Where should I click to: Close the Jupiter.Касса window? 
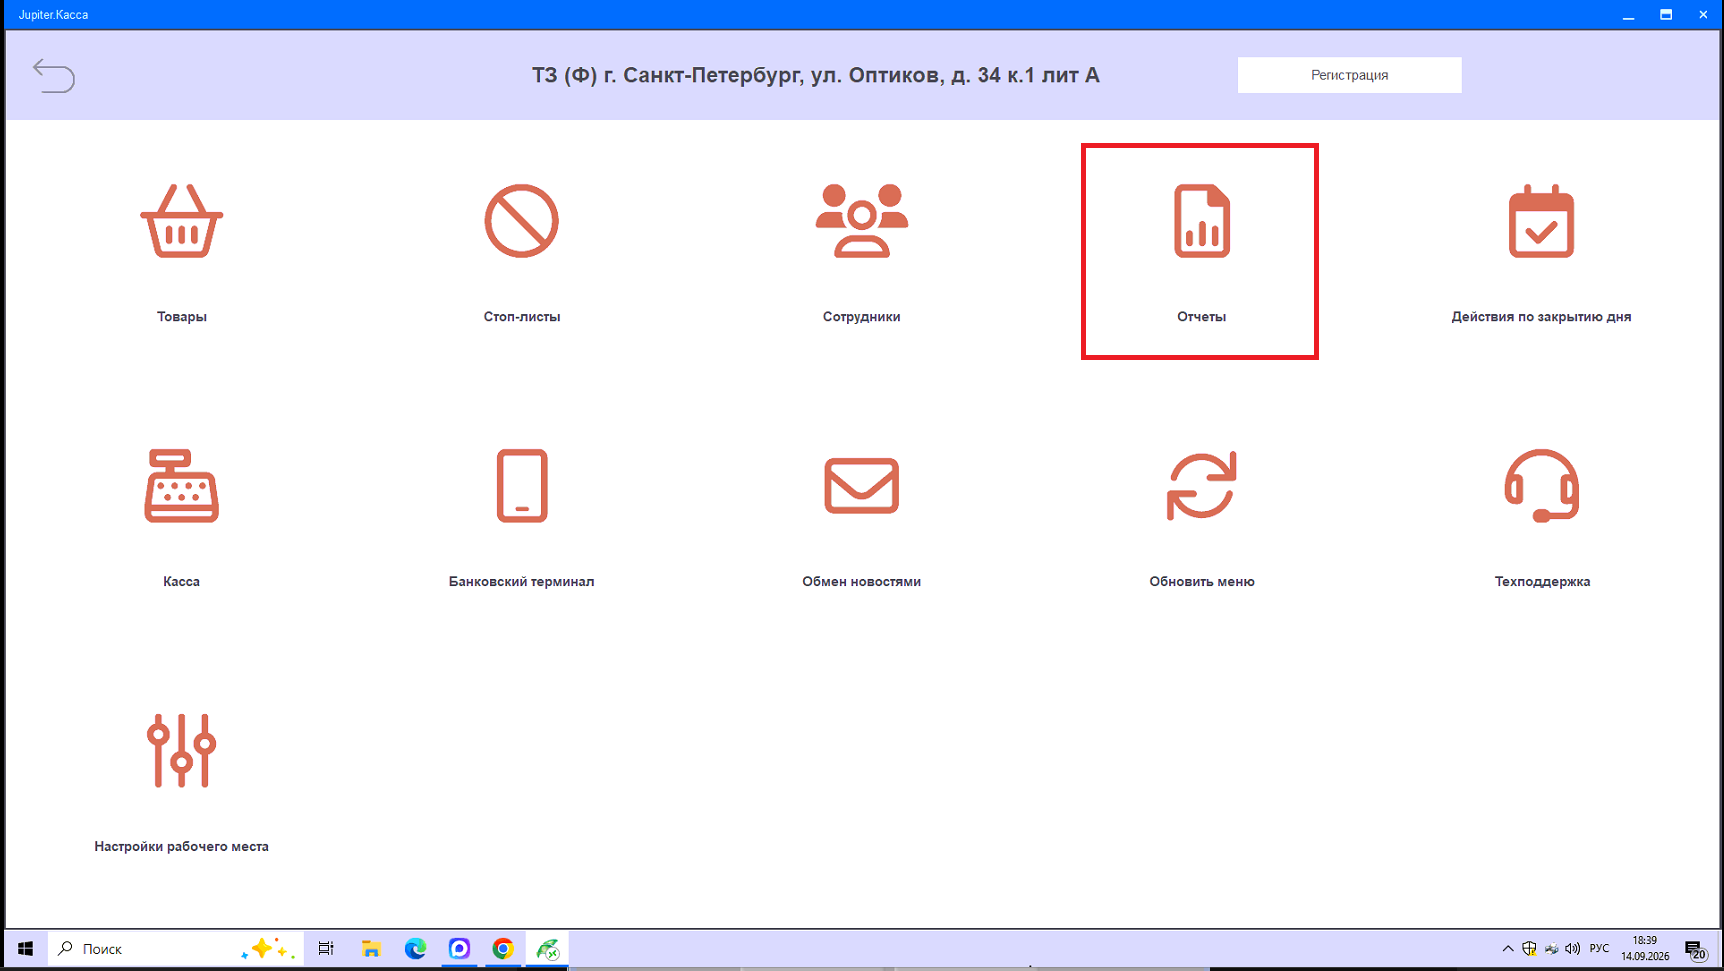(x=1703, y=15)
